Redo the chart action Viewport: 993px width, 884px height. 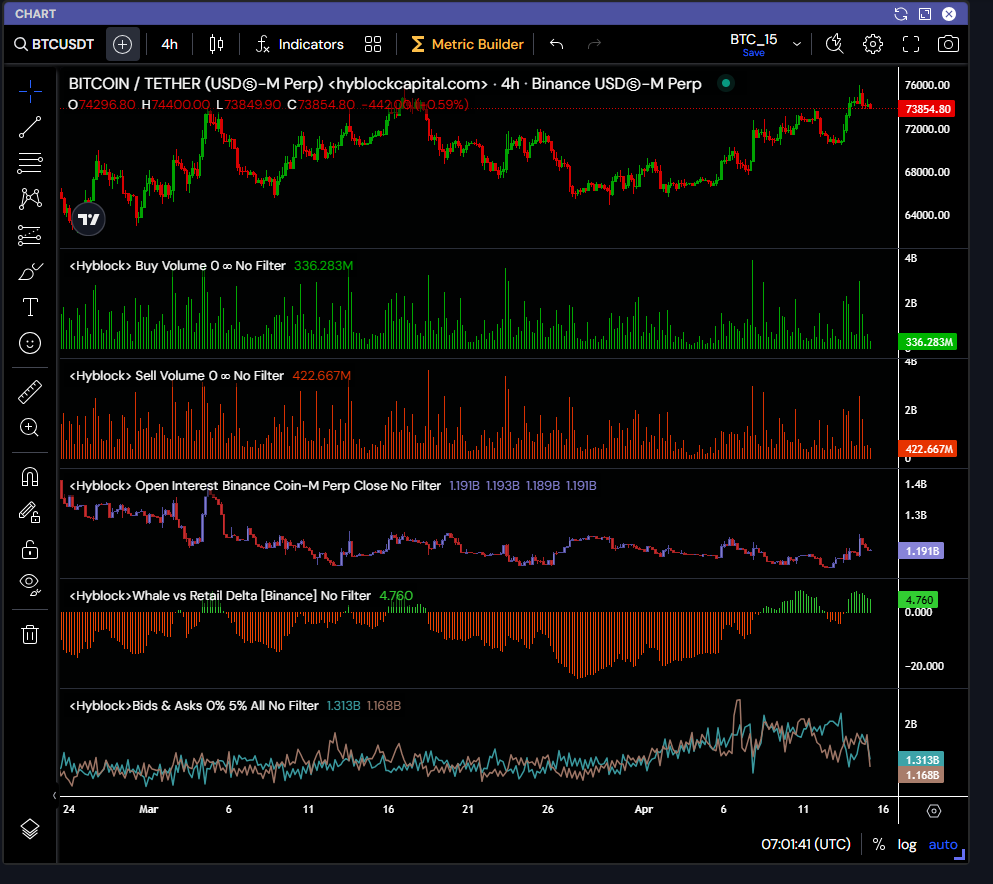594,44
